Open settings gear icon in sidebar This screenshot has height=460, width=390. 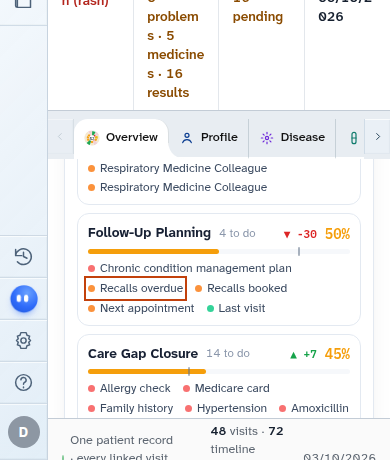point(23,340)
